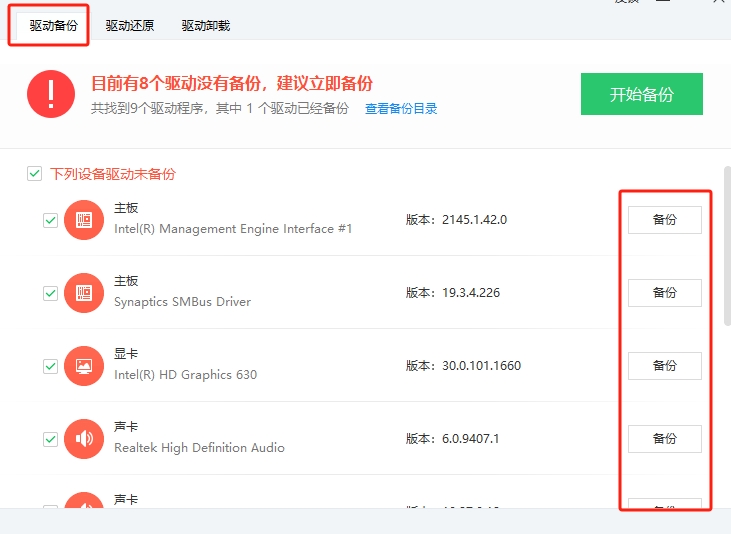Uncheck the Realtek High Definition Audio checkbox
The height and width of the screenshot is (534, 731).
[50, 439]
